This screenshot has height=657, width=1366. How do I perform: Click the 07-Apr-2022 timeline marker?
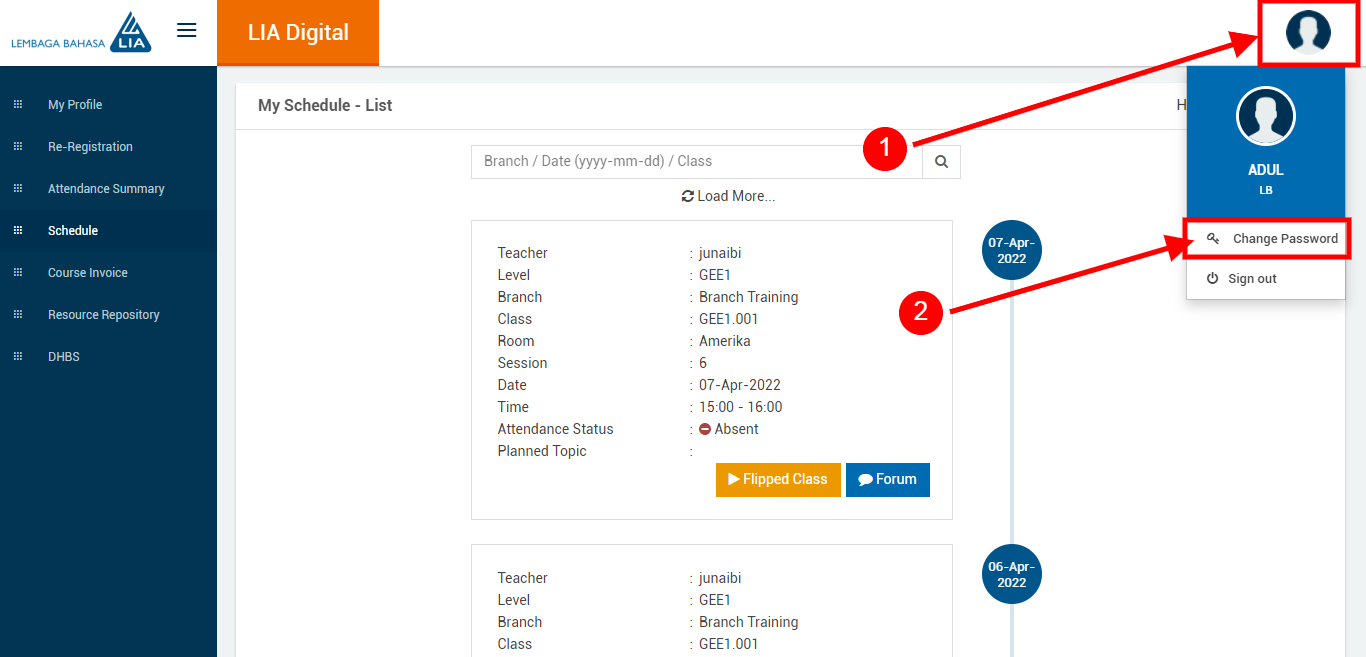(x=1011, y=250)
